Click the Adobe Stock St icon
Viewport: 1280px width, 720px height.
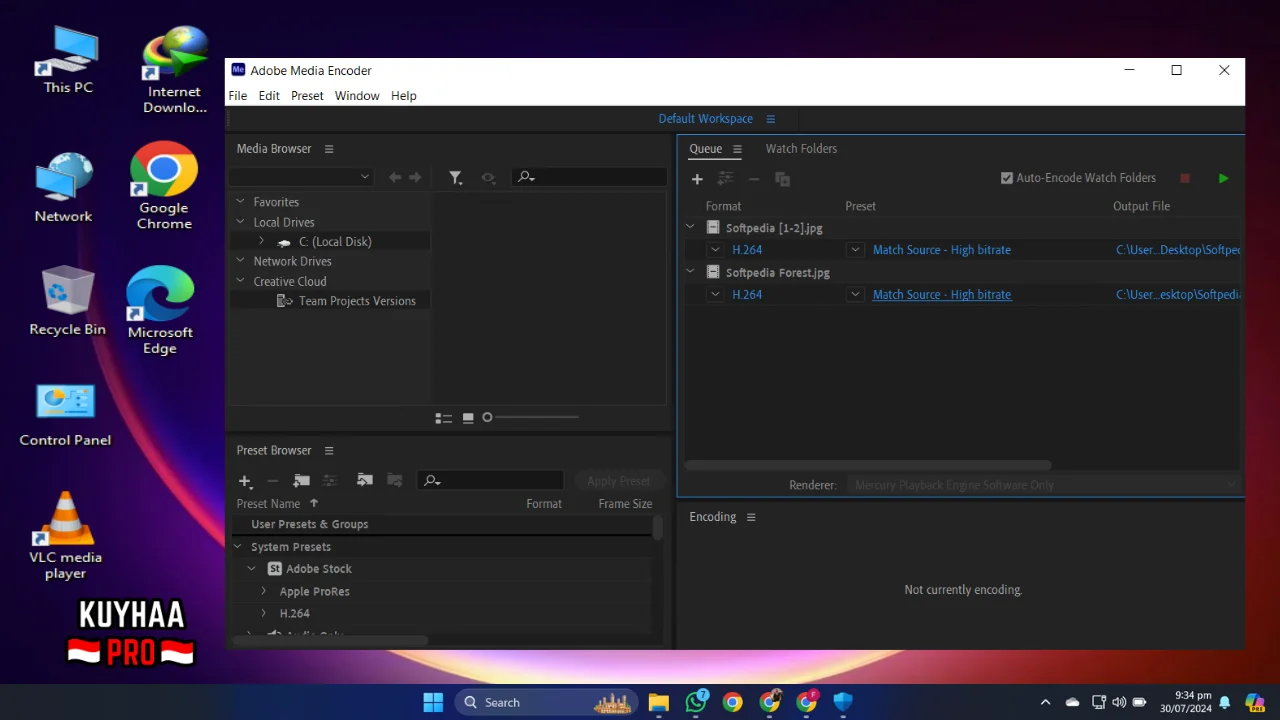(275, 569)
